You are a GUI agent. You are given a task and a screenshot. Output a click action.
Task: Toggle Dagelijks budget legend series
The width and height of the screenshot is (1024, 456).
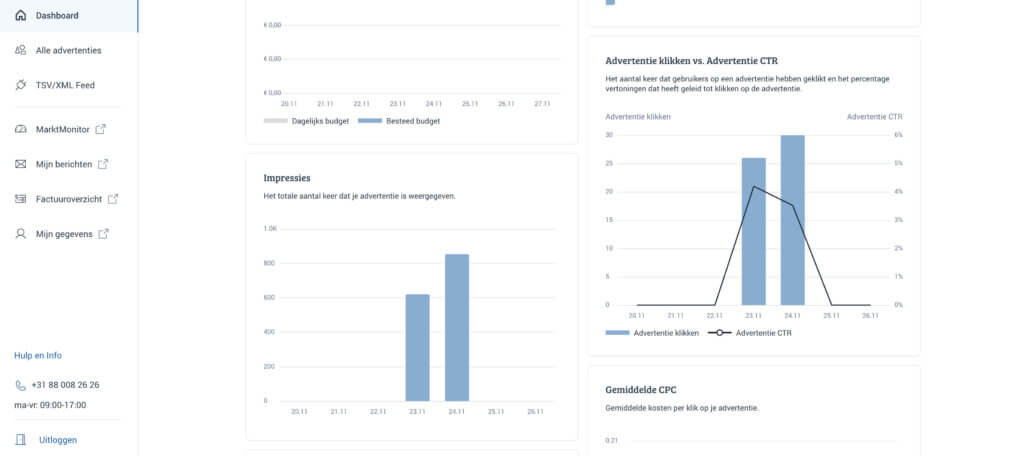(305, 121)
